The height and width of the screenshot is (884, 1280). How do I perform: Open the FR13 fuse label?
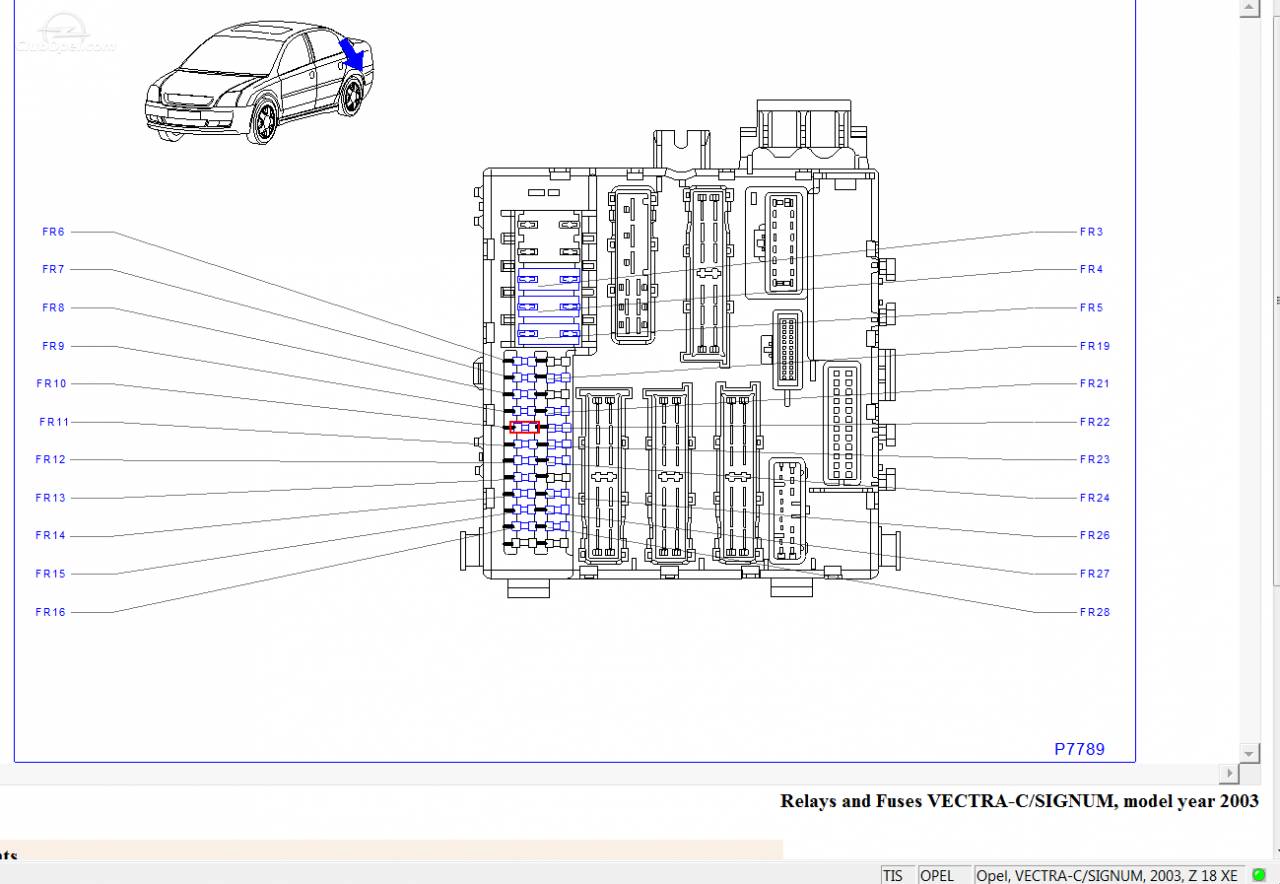(x=51, y=498)
